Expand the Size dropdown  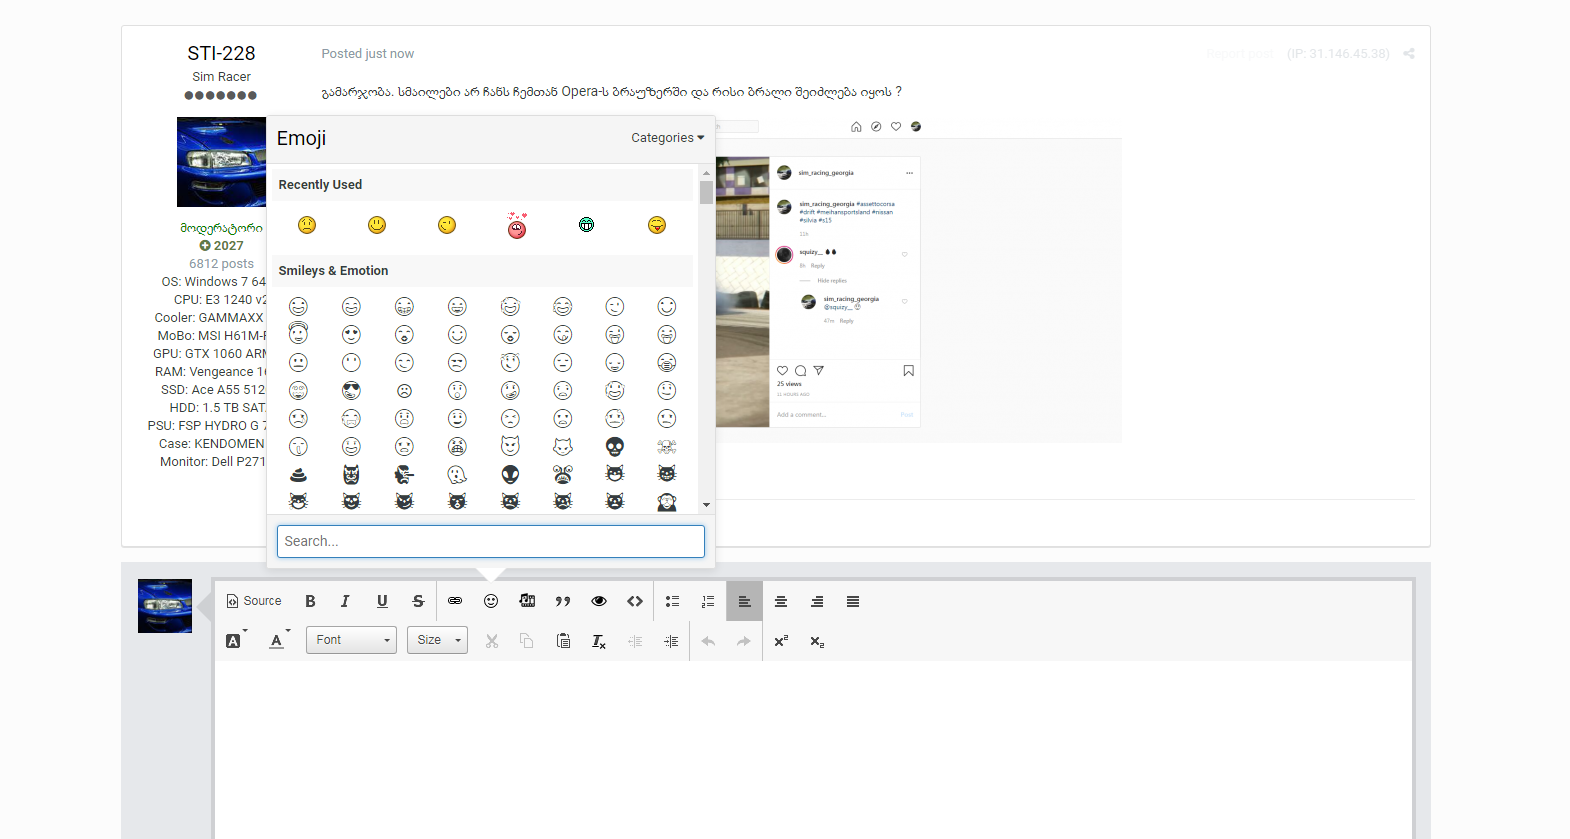tap(437, 640)
